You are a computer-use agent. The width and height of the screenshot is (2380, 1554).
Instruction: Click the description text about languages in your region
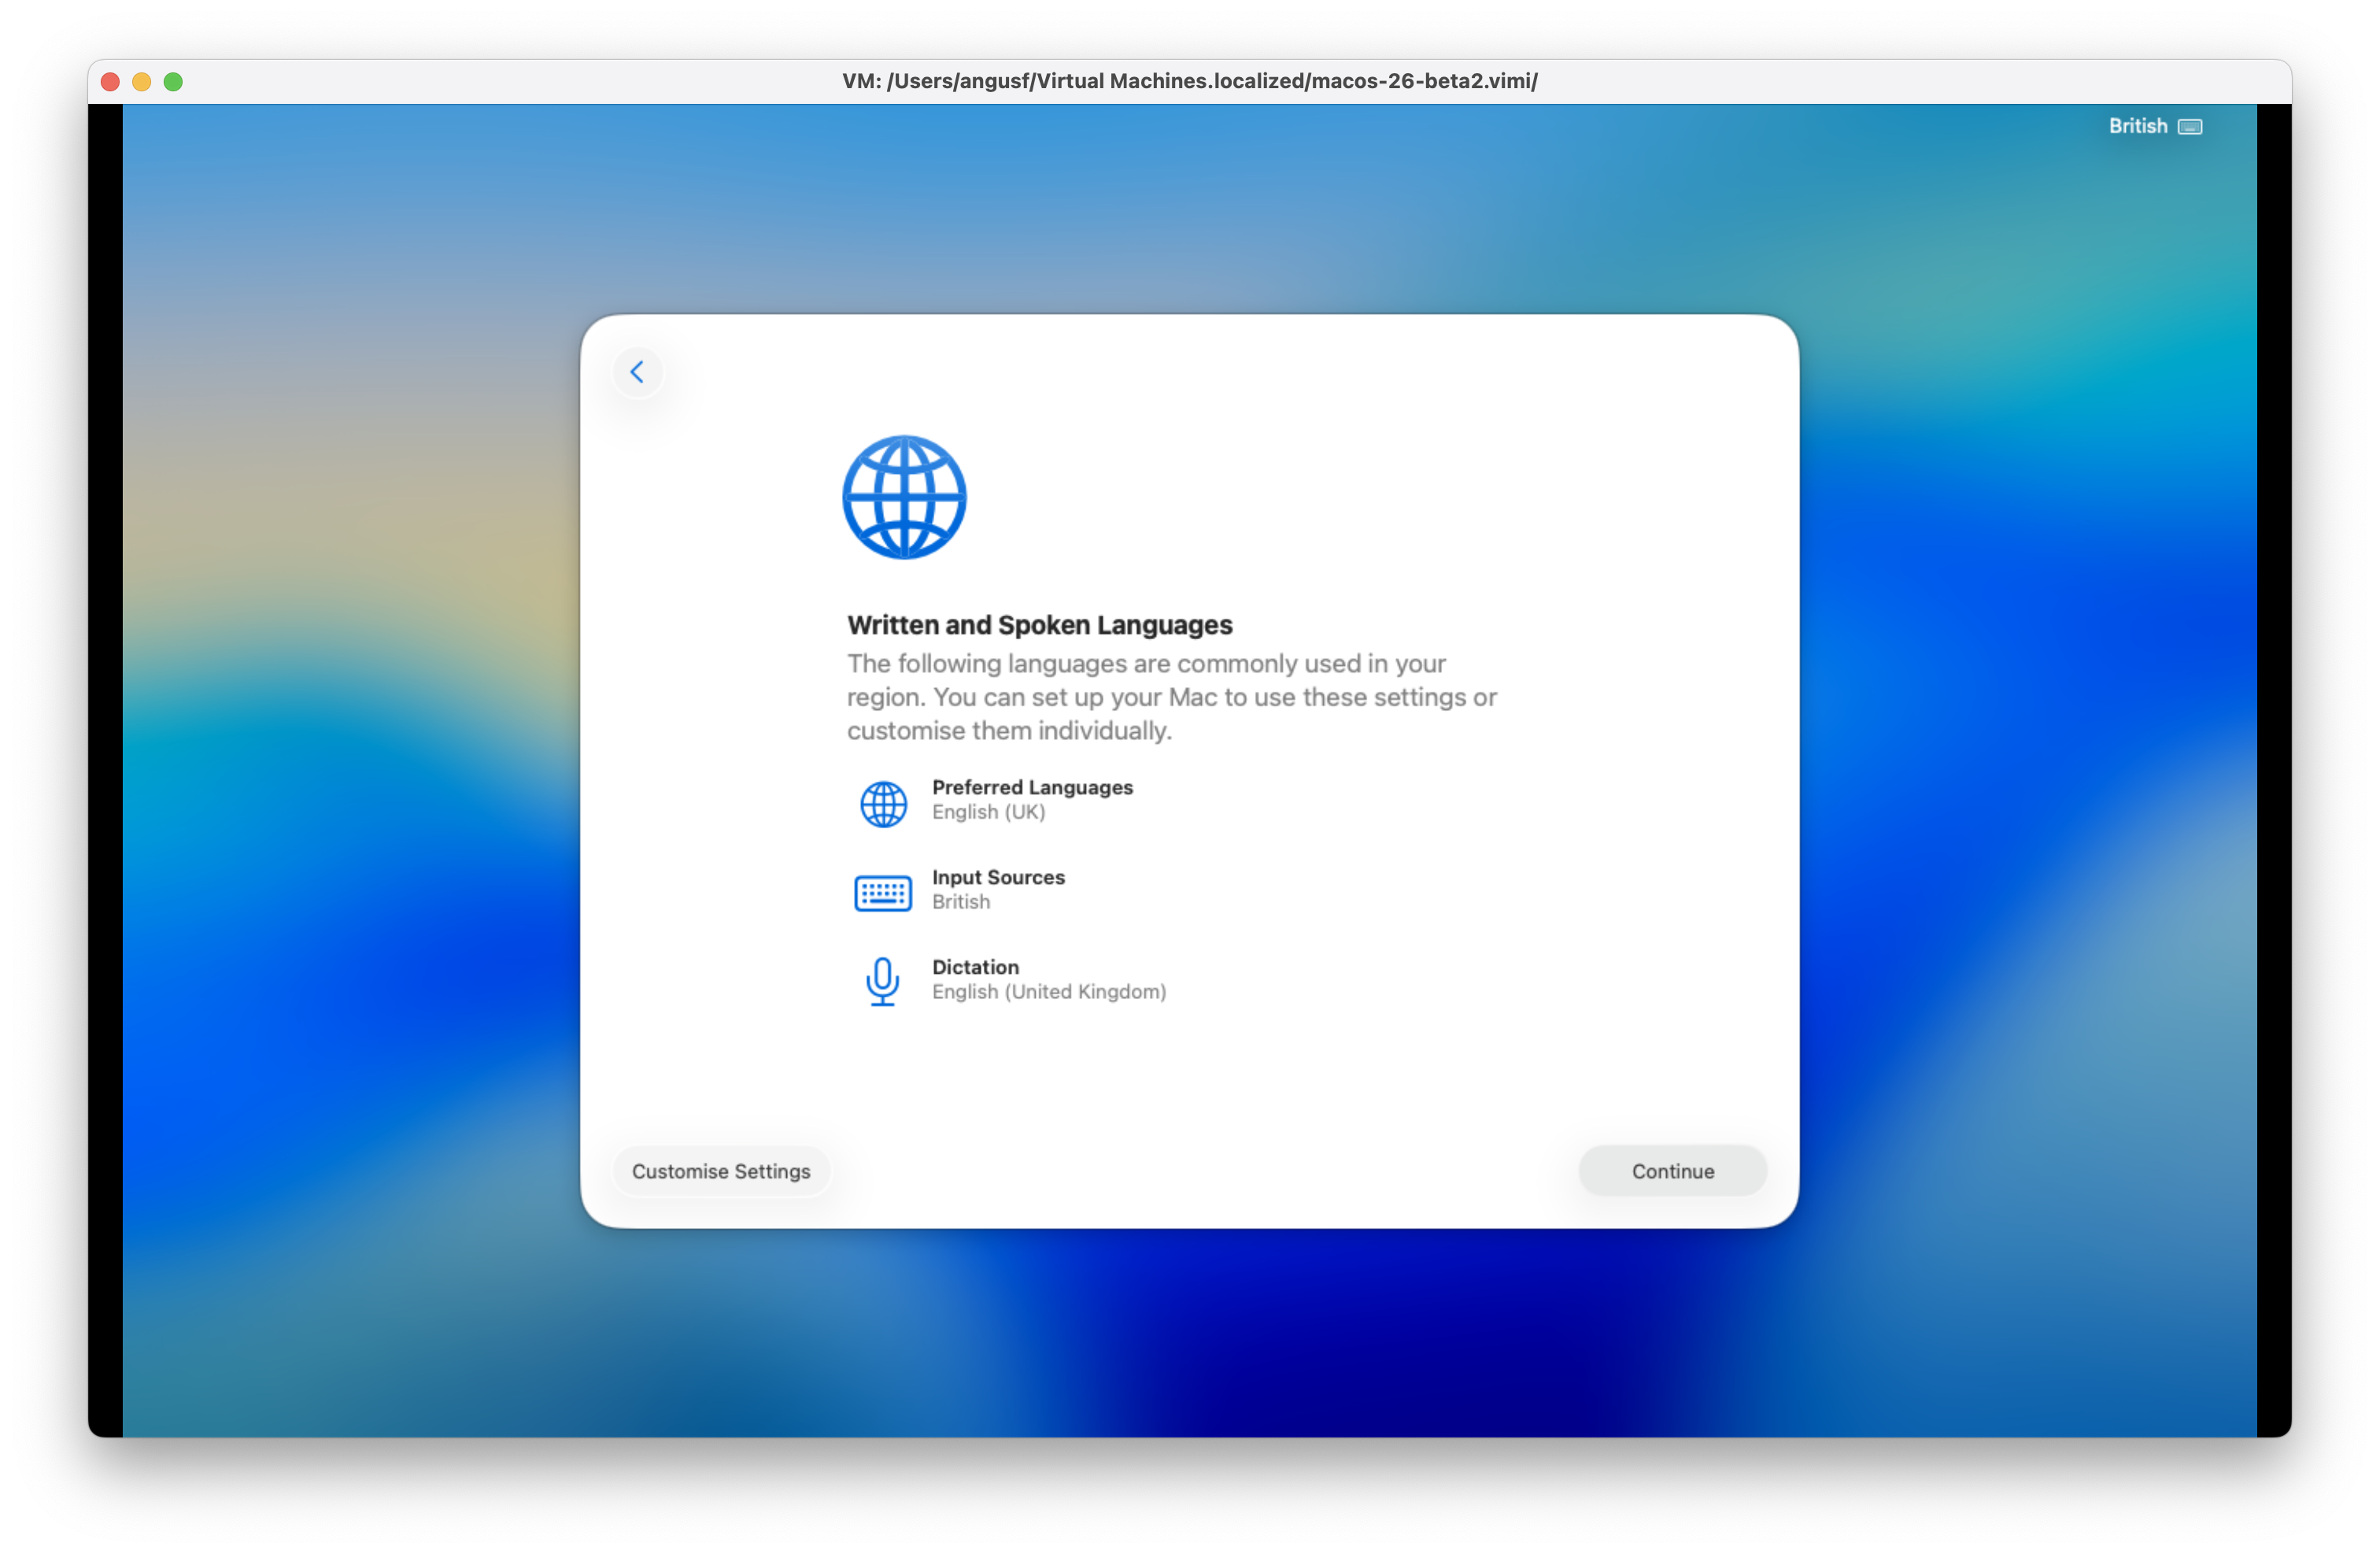tap(1170, 697)
